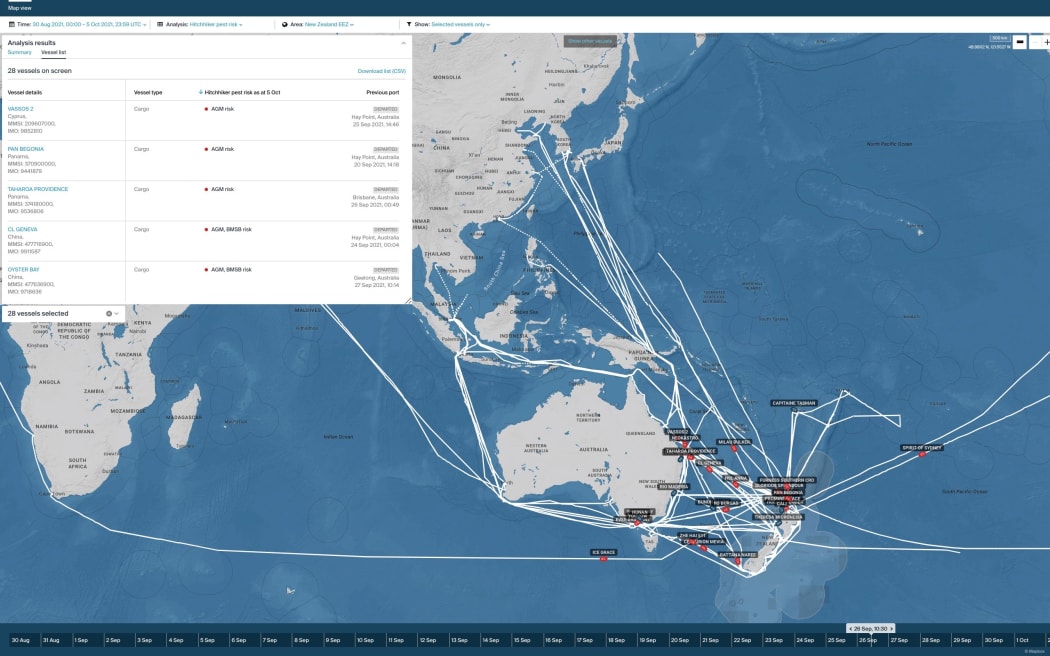Click the AGM risk cell in the VASSOS 2 row
Viewport: 1050px width, 656px height.
coord(220,108)
